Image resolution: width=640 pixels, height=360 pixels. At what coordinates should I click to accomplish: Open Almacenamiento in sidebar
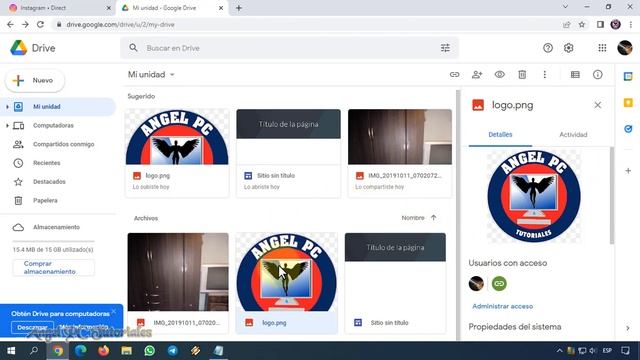(x=56, y=227)
